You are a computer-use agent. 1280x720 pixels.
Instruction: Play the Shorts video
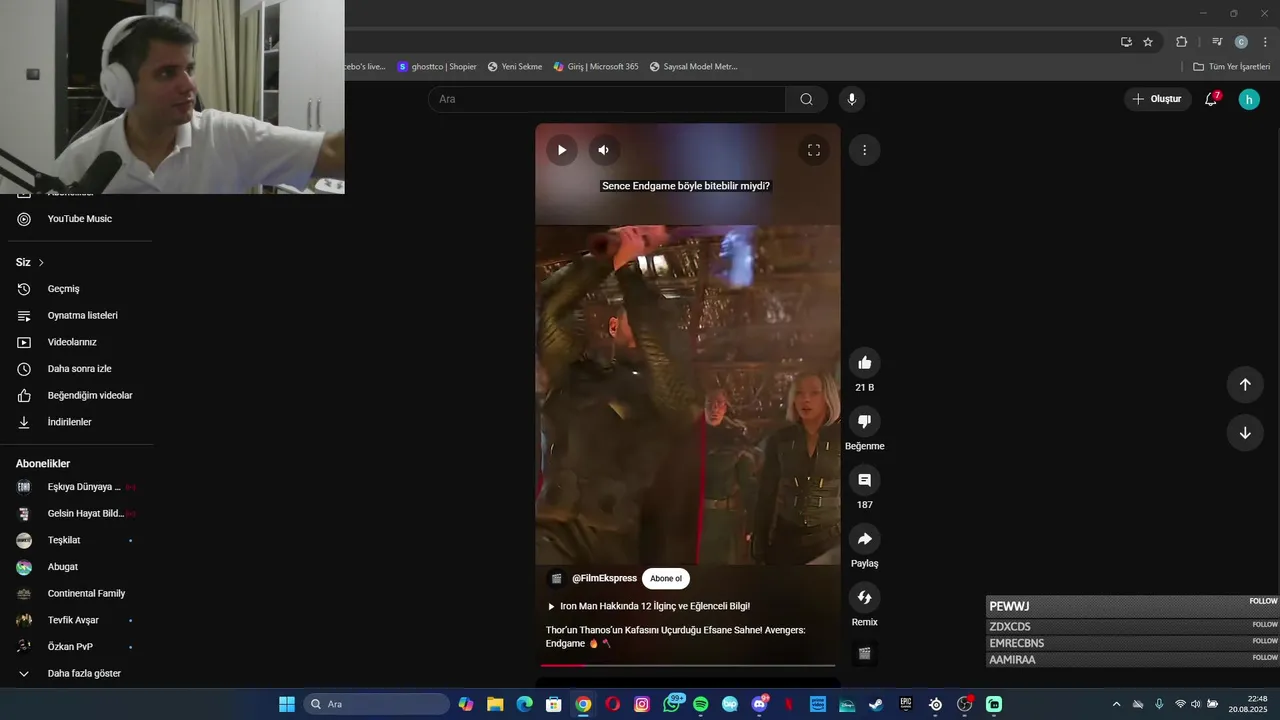[562, 150]
